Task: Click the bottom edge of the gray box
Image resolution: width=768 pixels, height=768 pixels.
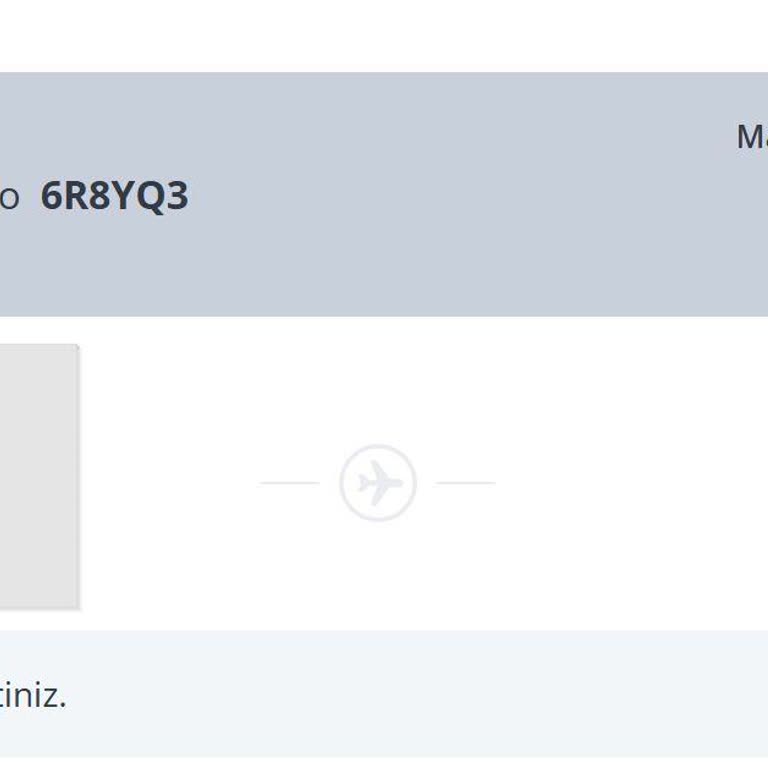Action: coord(38,606)
